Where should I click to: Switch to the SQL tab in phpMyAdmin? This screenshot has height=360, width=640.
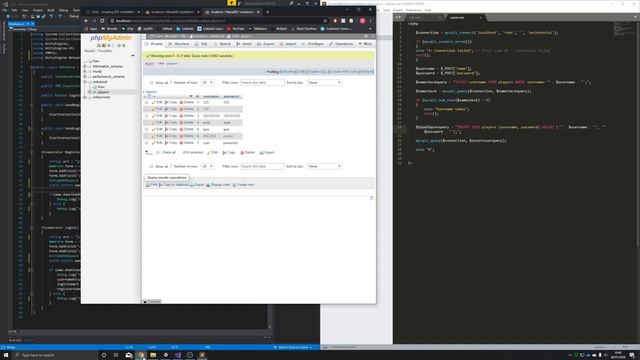tap(202, 44)
